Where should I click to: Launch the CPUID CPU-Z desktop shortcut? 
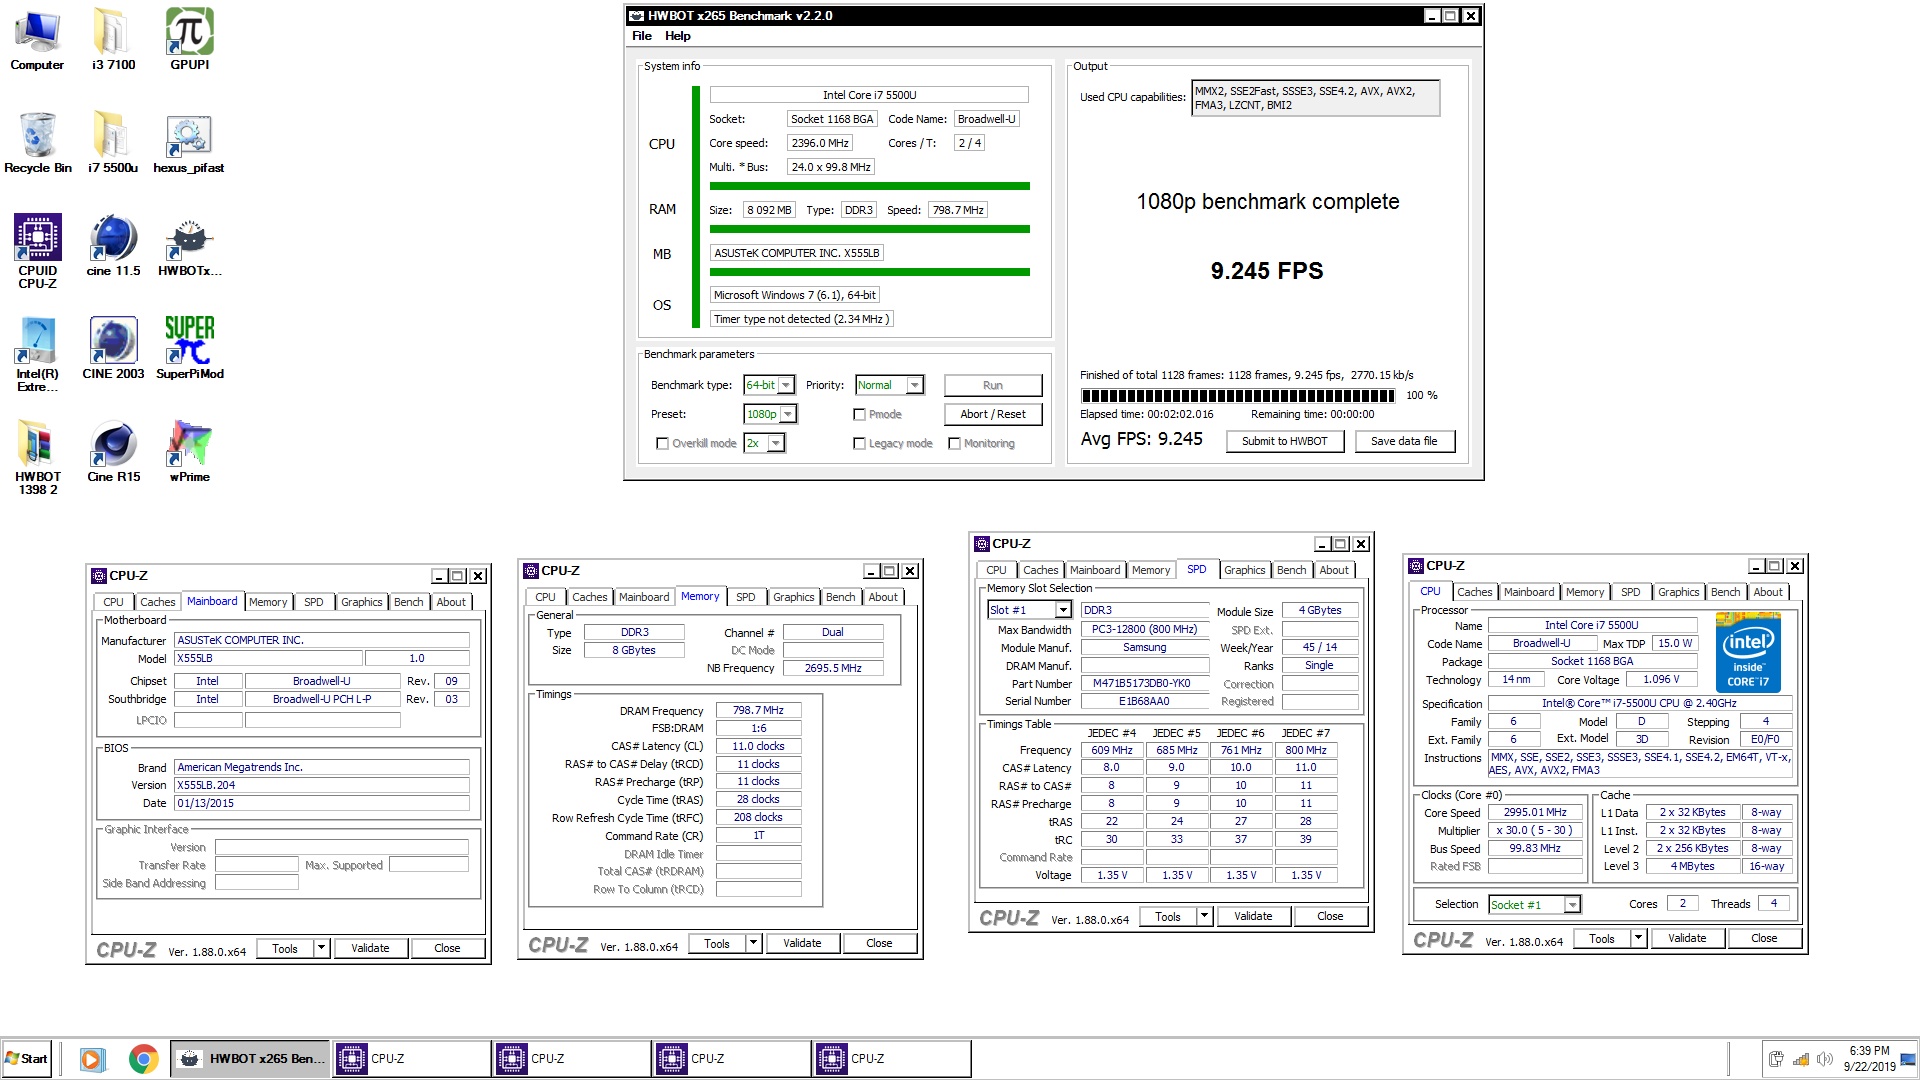click(37, 251)
